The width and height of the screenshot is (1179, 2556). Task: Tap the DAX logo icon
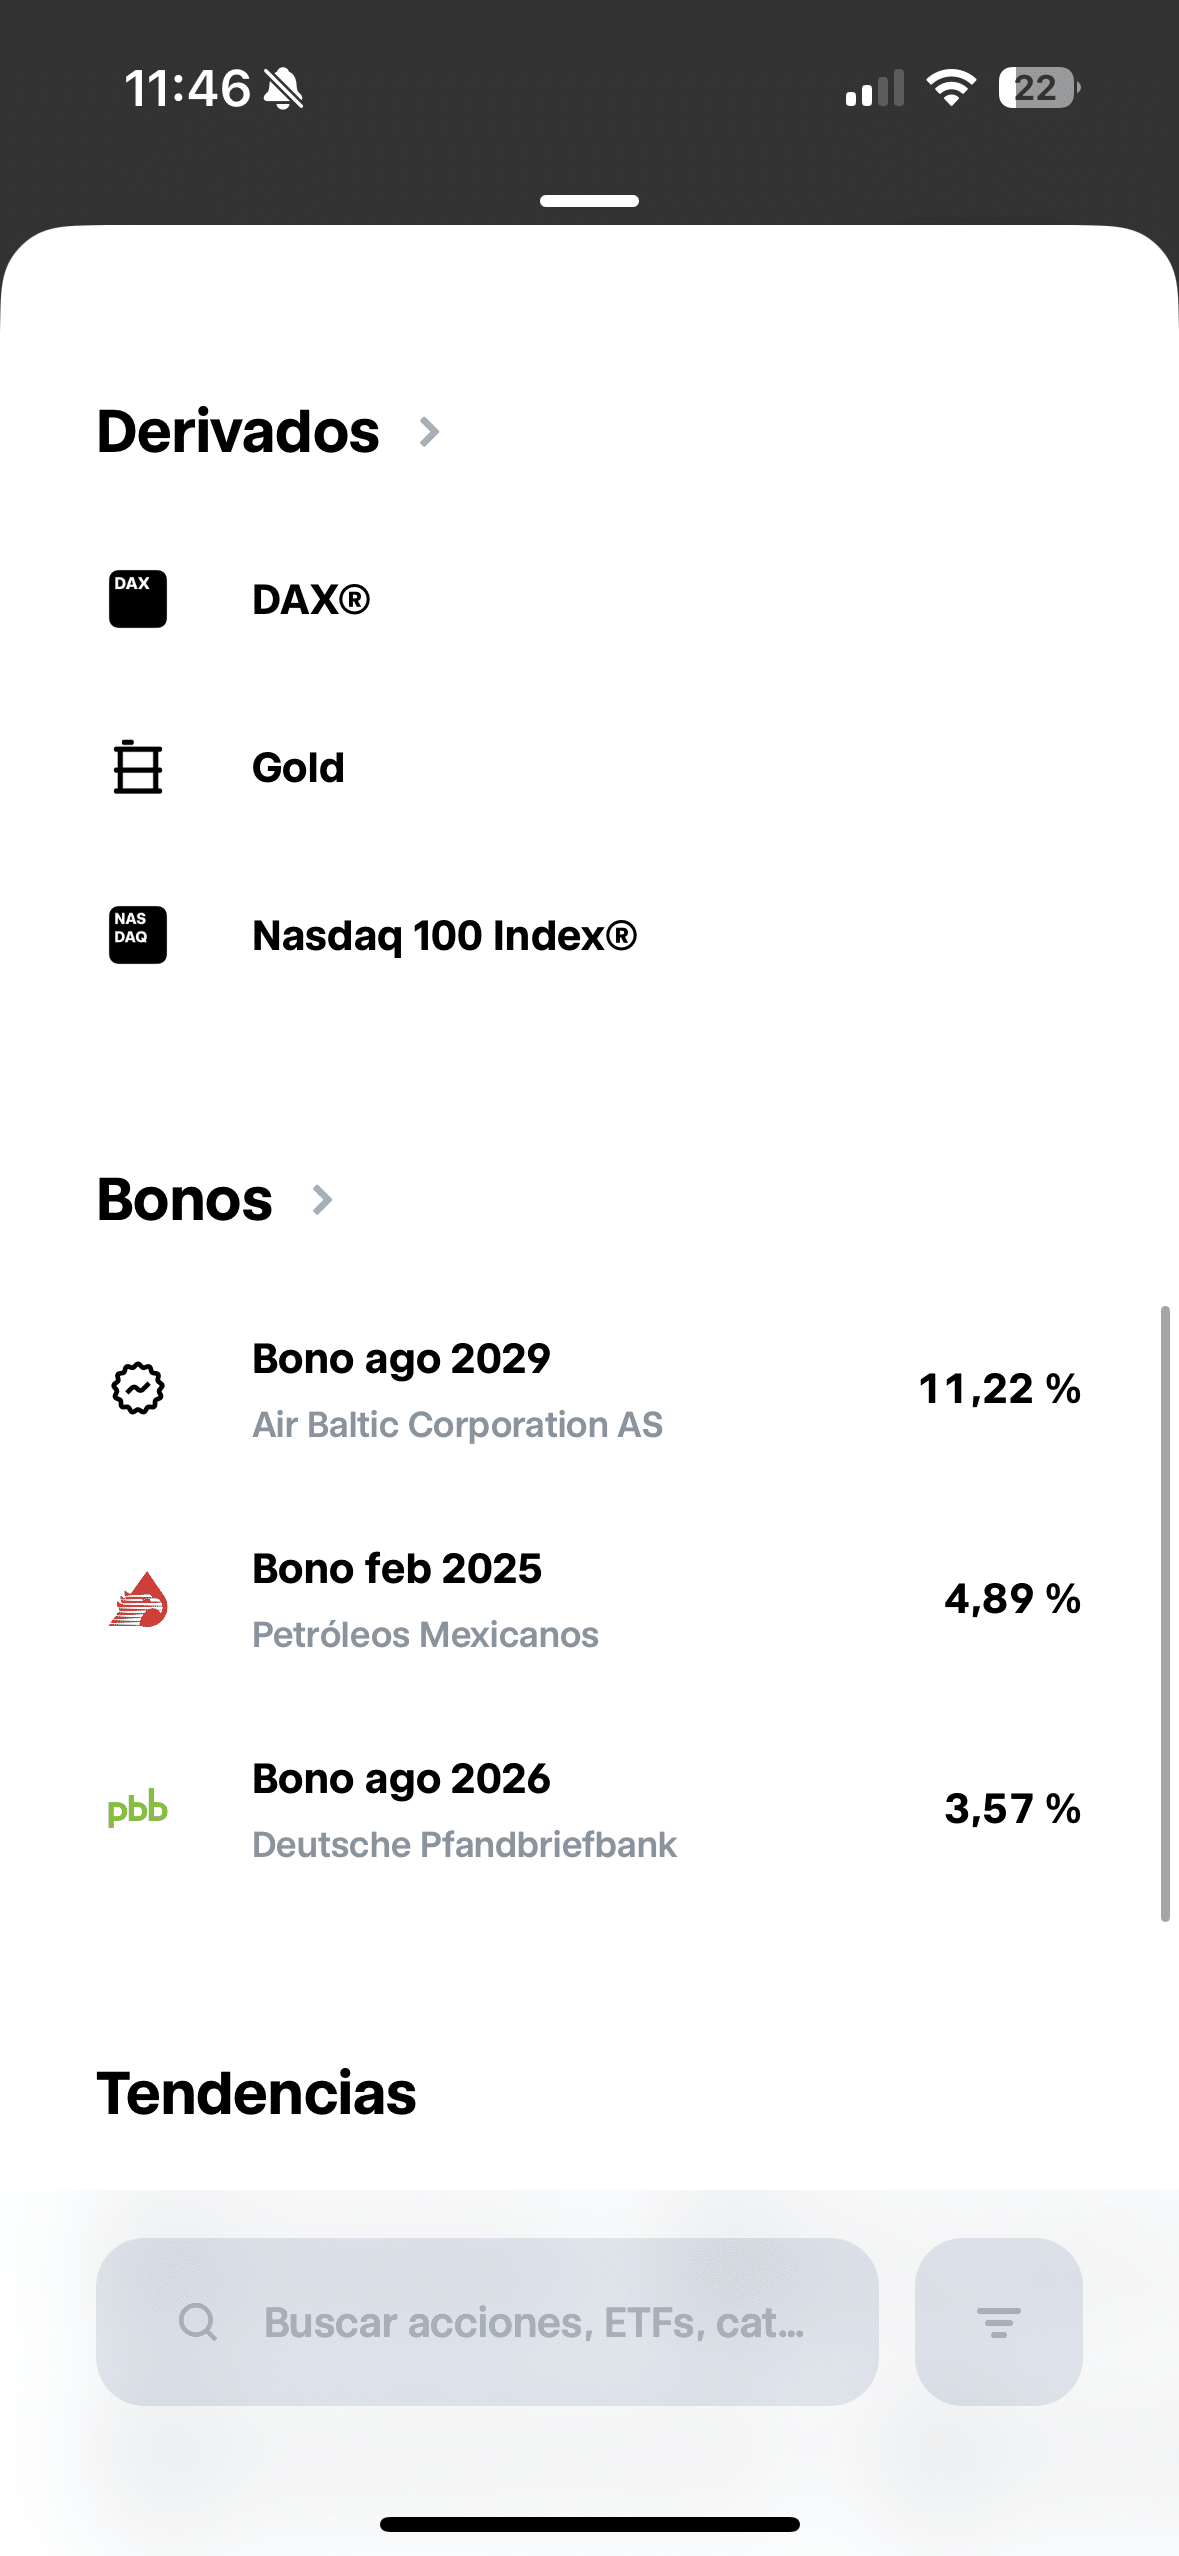click(138, 599)
